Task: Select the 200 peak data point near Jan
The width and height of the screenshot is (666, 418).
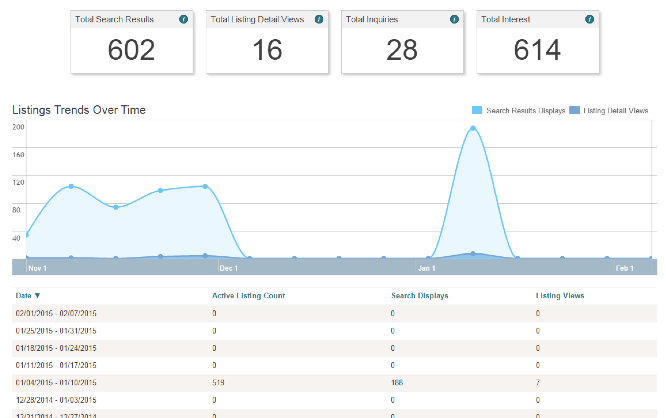Action: 473,128
